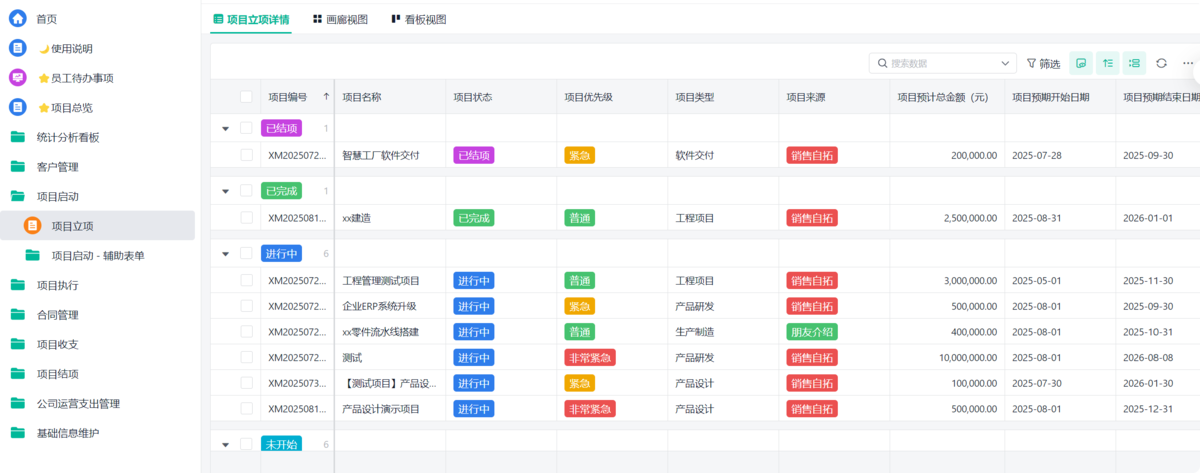Collapse the 未开始 group arrow

click(225, 444)
